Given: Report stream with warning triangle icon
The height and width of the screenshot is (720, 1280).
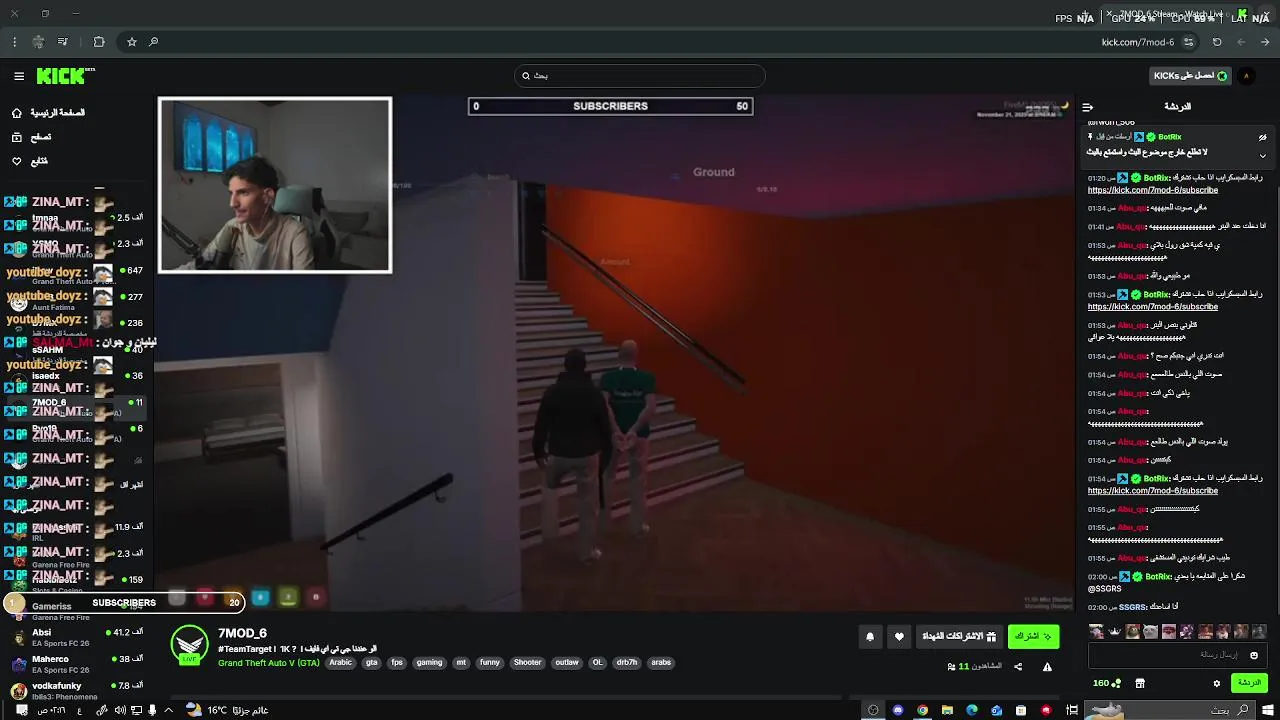Looking at the screenshot, I should click(x=1047, y=667).
